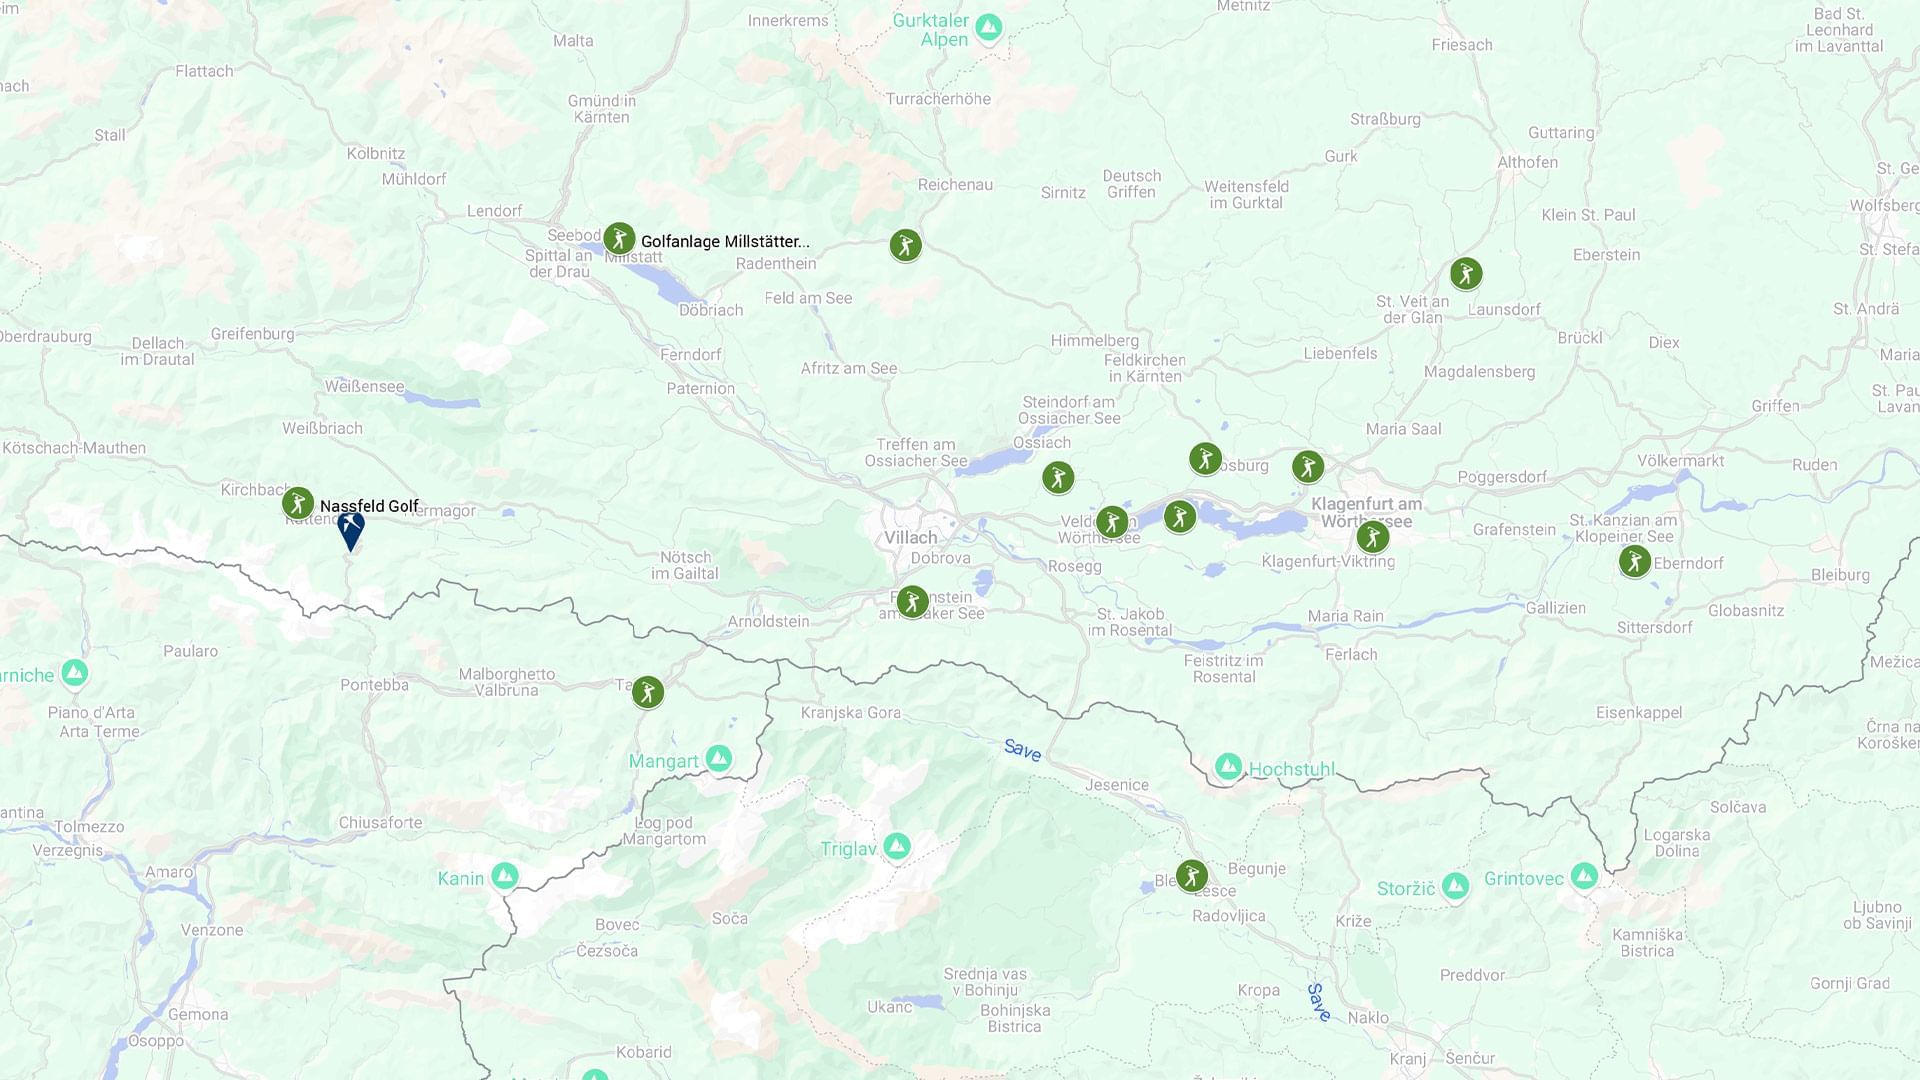Open the golf marker at Bled
Image resolution: width=1920 pixels, height=1080 pixels.
tap(1191, 876)
